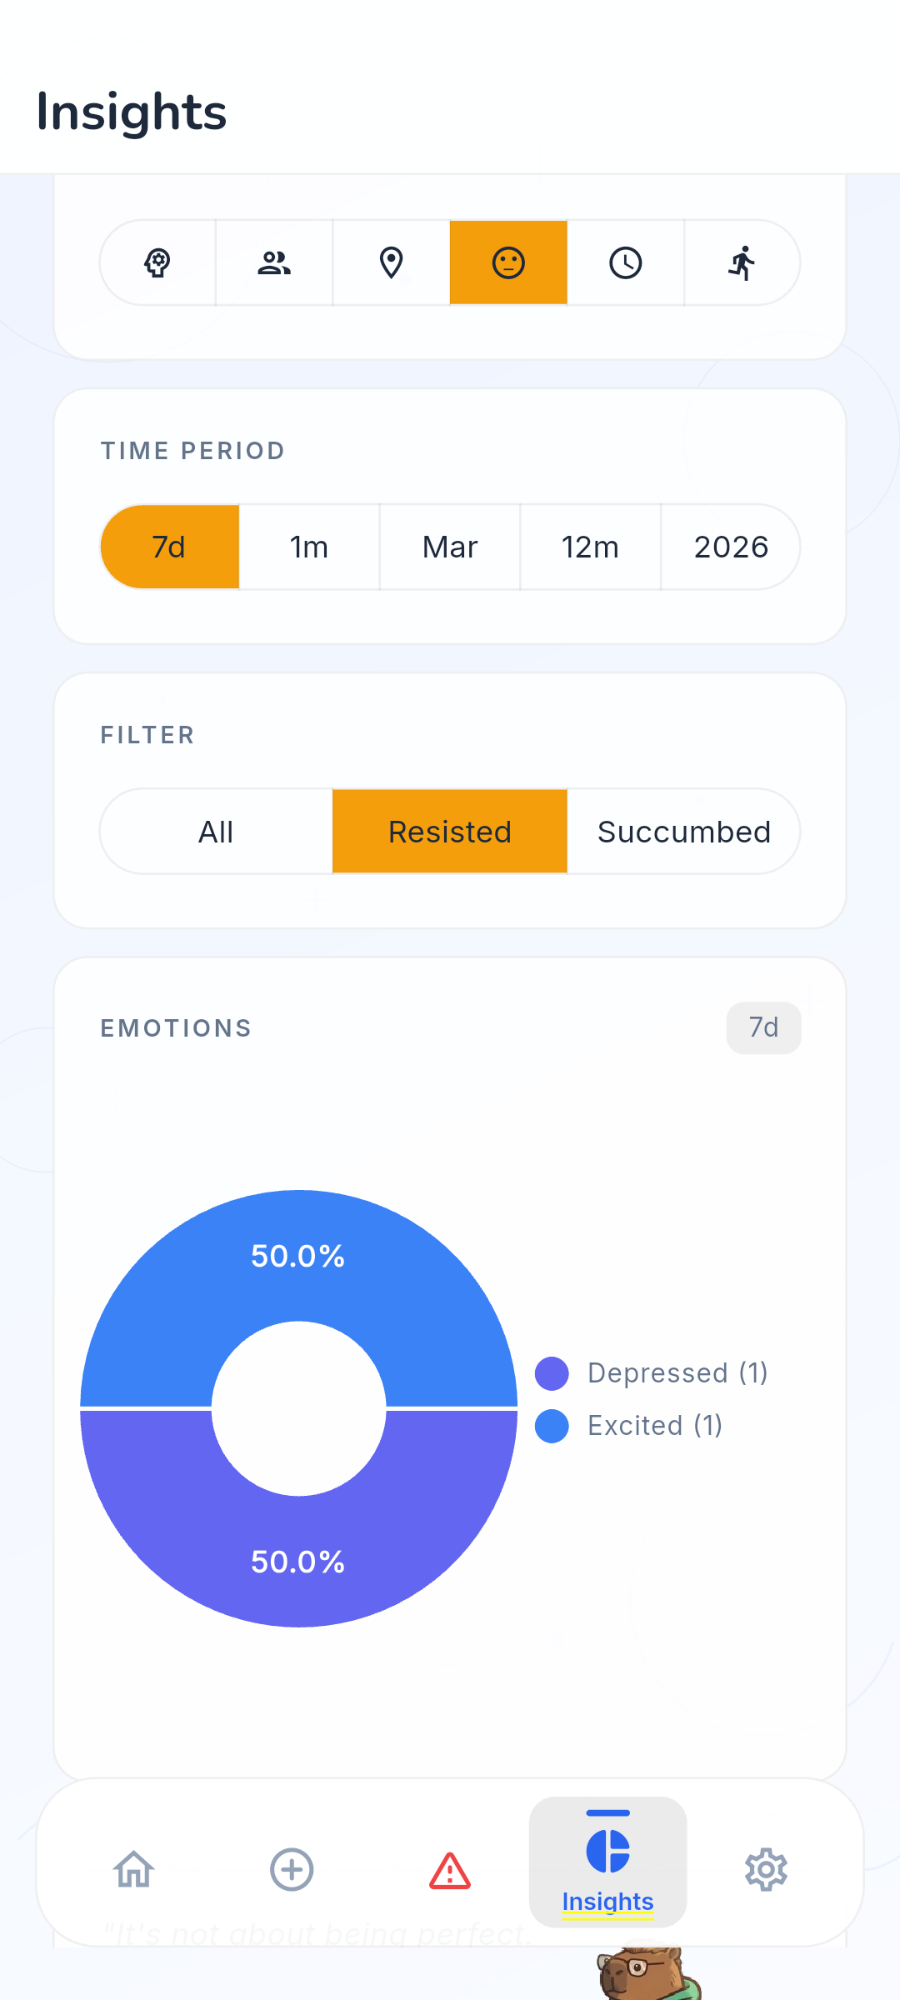
Task: Select the emotions face category icon
Action: [508, 262]
